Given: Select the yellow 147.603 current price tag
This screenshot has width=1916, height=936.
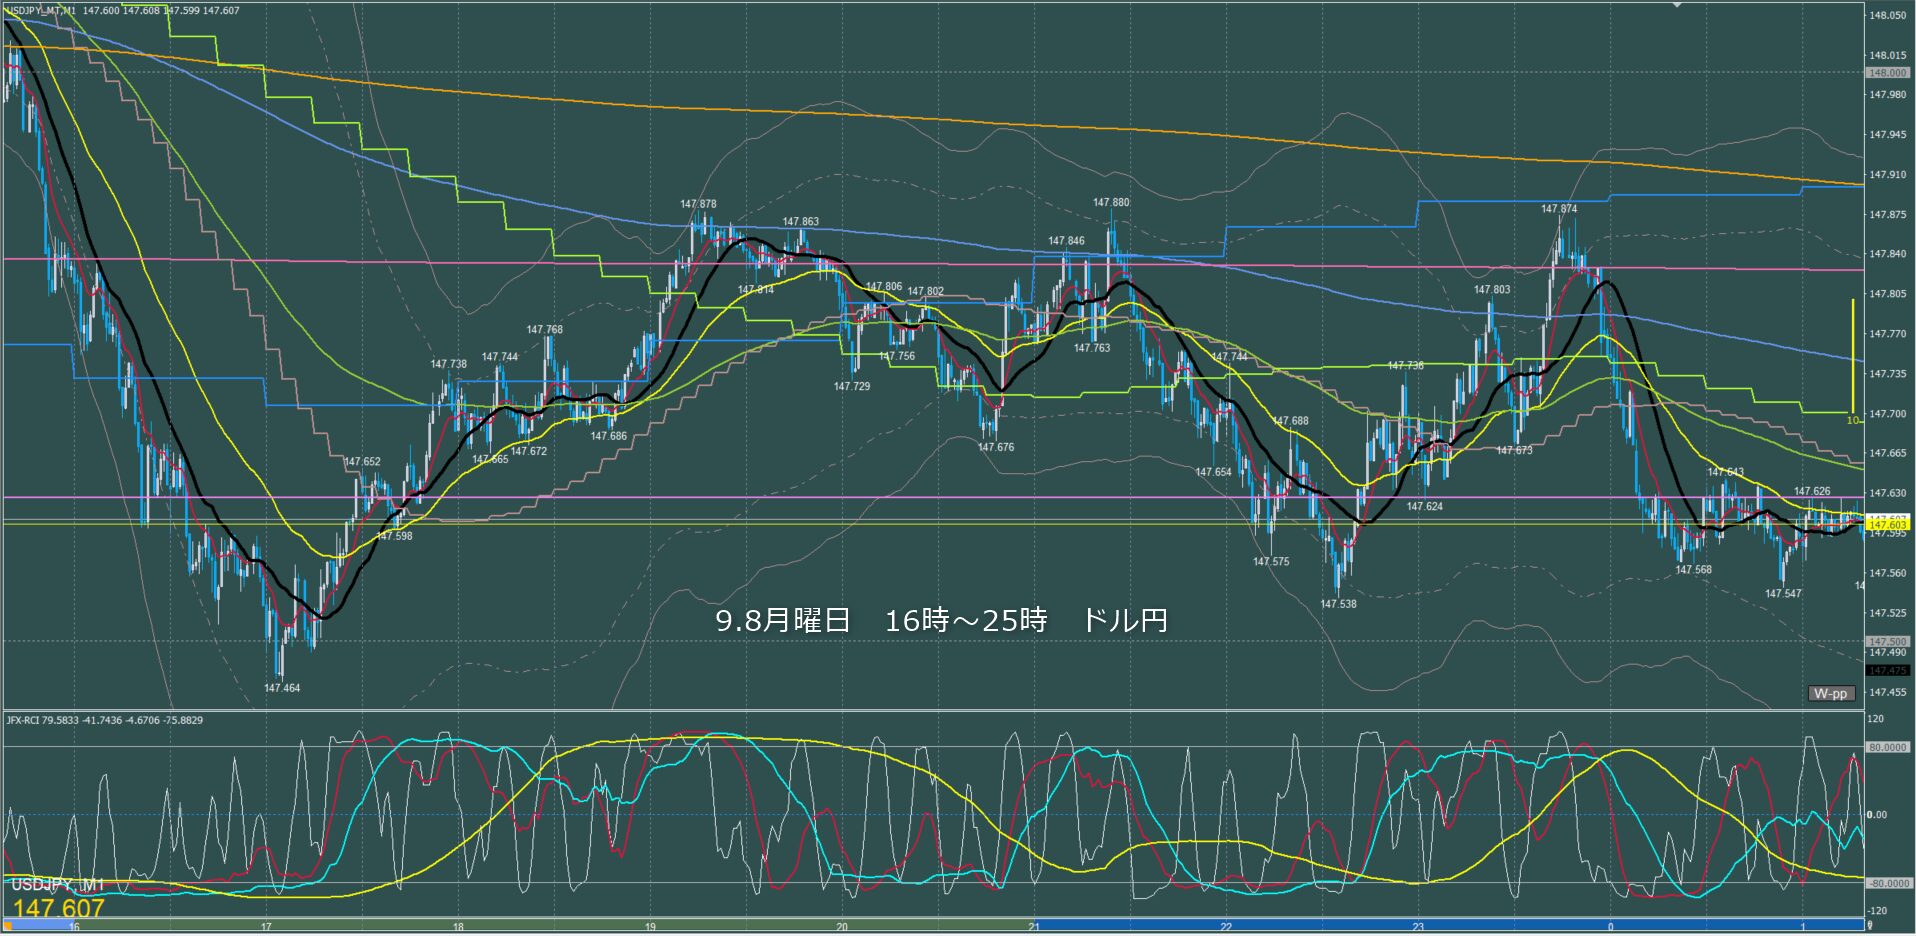Looking at the screenshot, I should (x=1887, y=524).
